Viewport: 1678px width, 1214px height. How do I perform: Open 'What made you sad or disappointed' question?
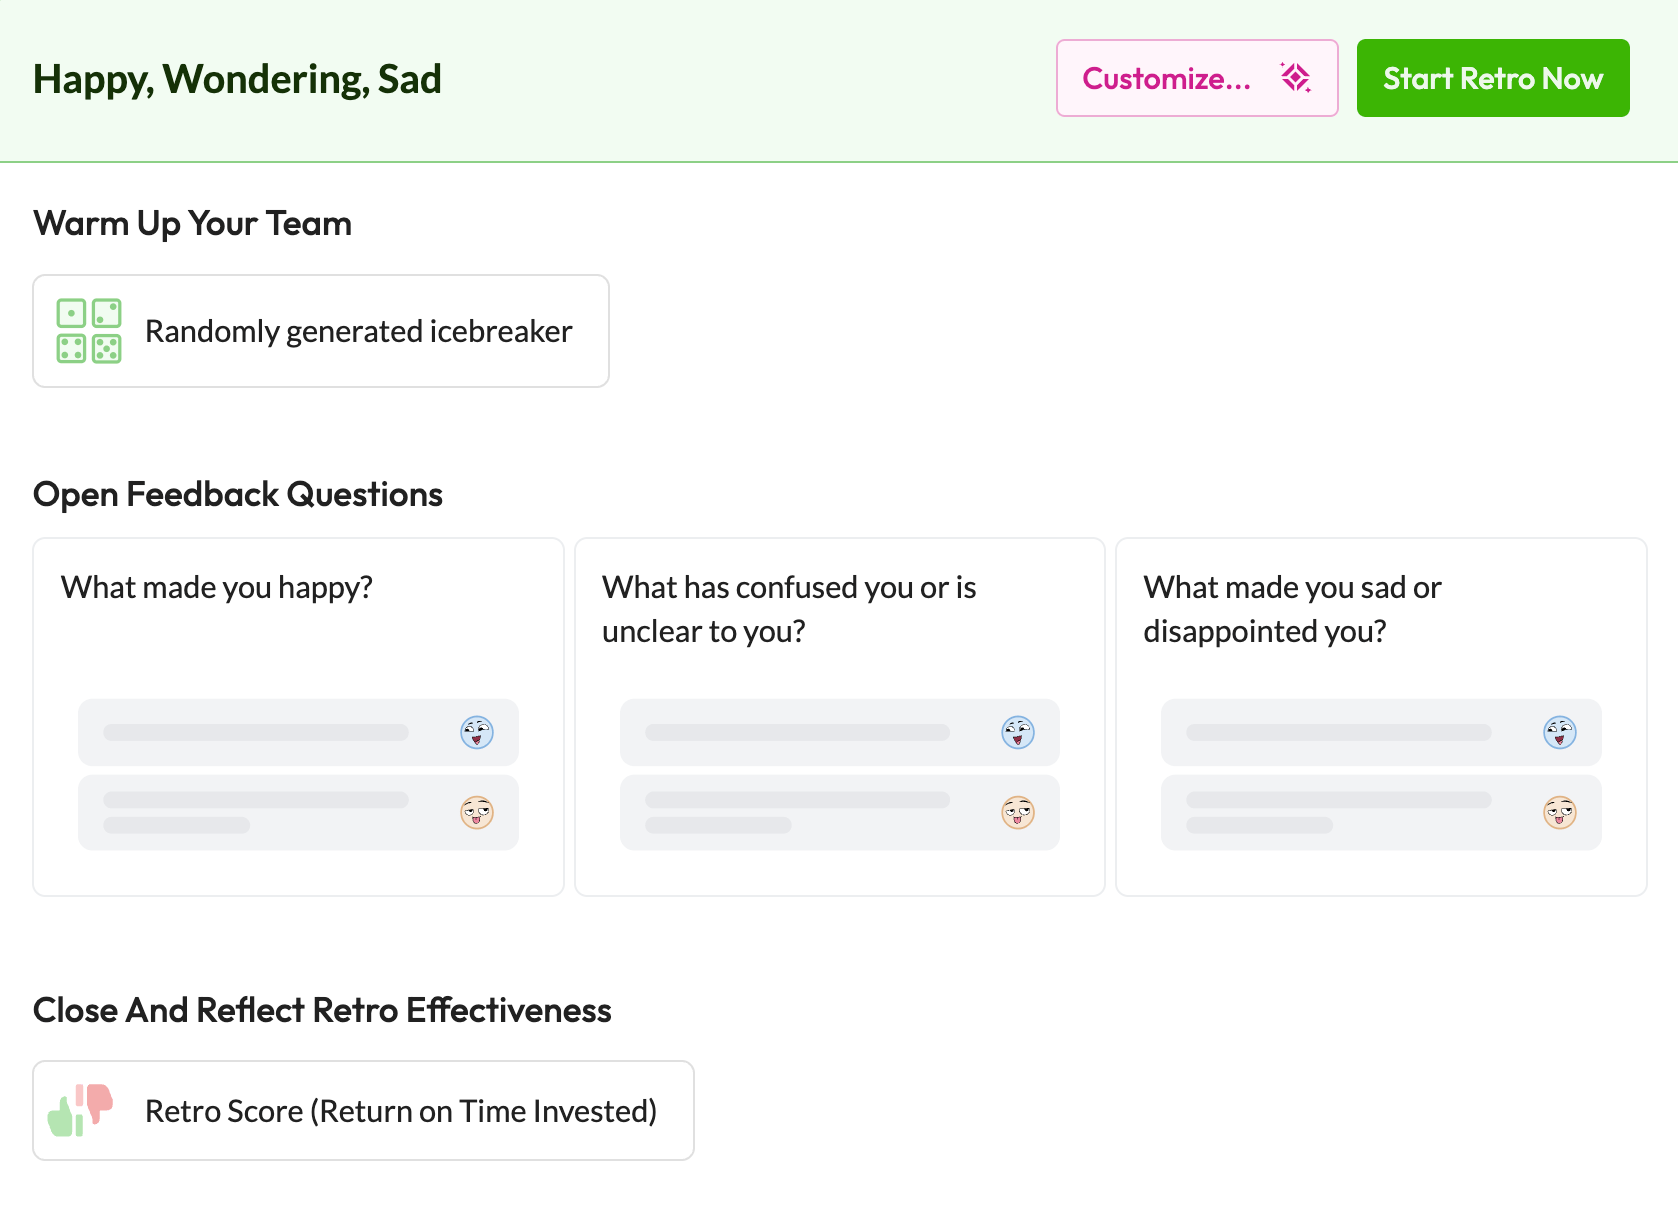coord(1292,608)
